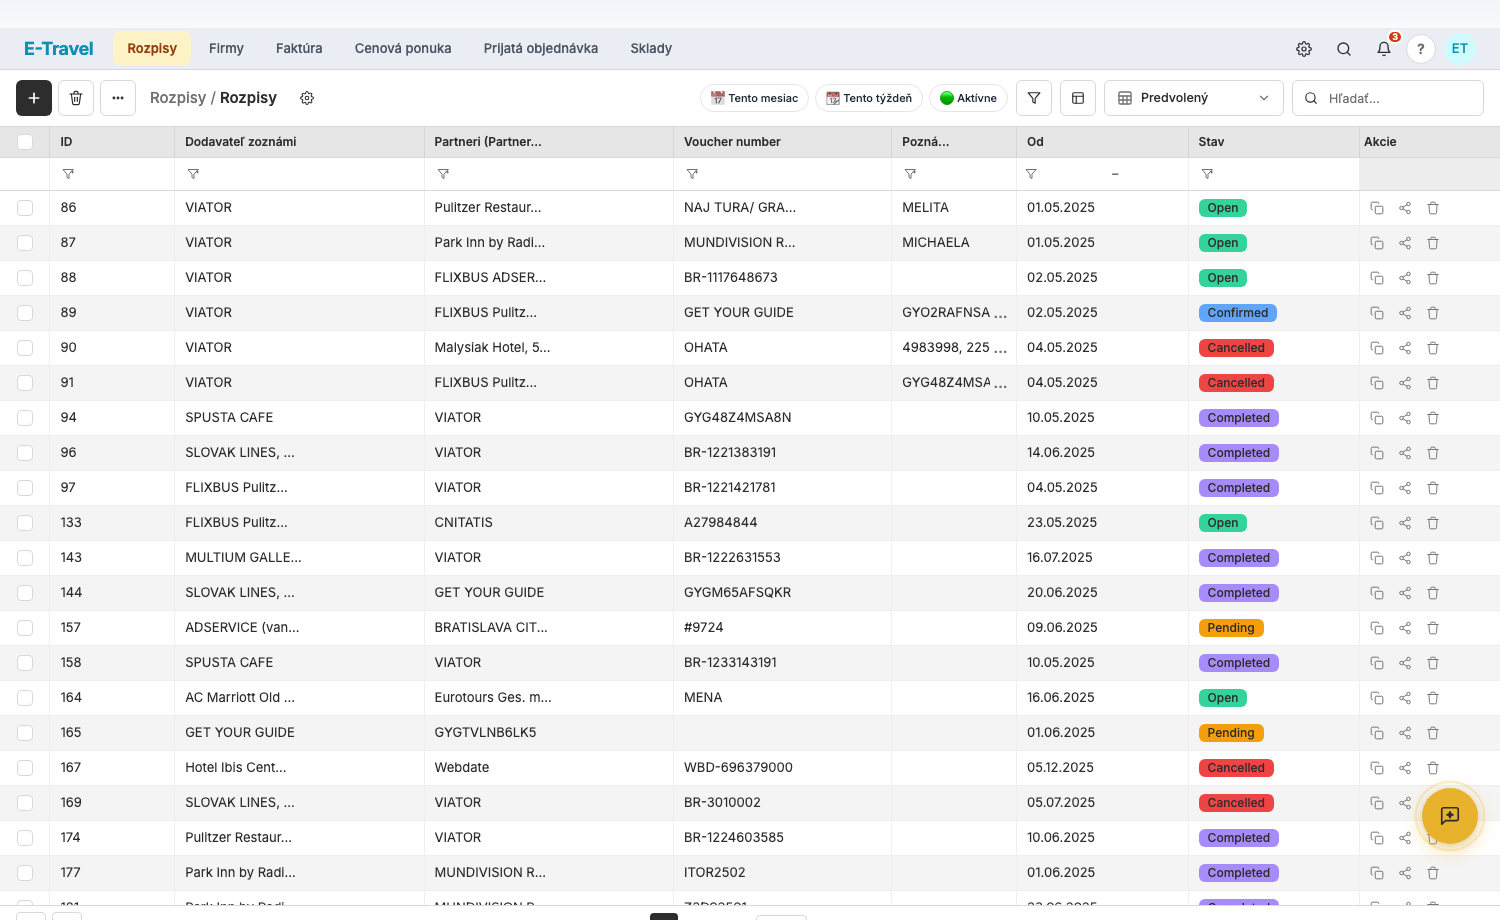Image resolution: width=1500 pixels, height=920 pixels.
Task: Open the Partneri column filter
Action: coord(443,174)
